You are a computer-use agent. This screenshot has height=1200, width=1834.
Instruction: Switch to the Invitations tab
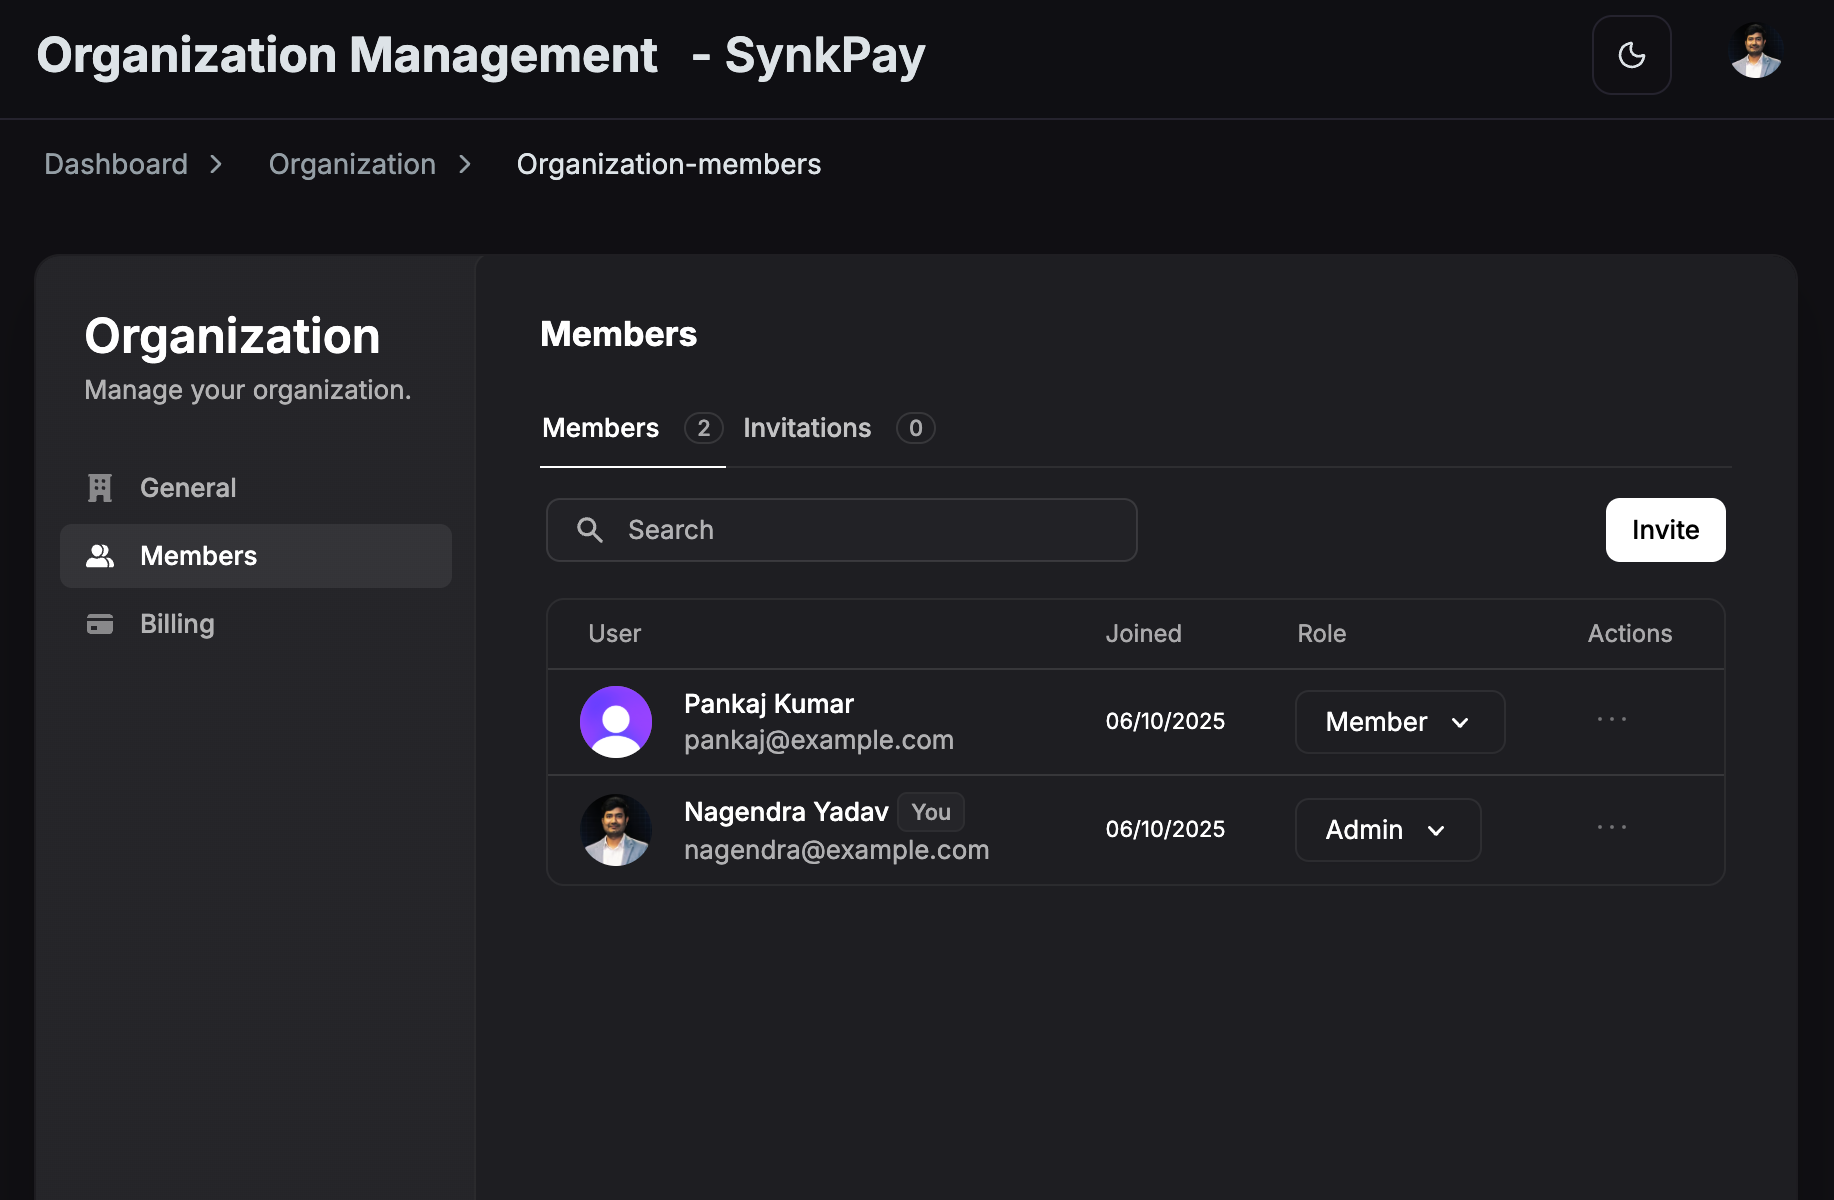[807, 428]
